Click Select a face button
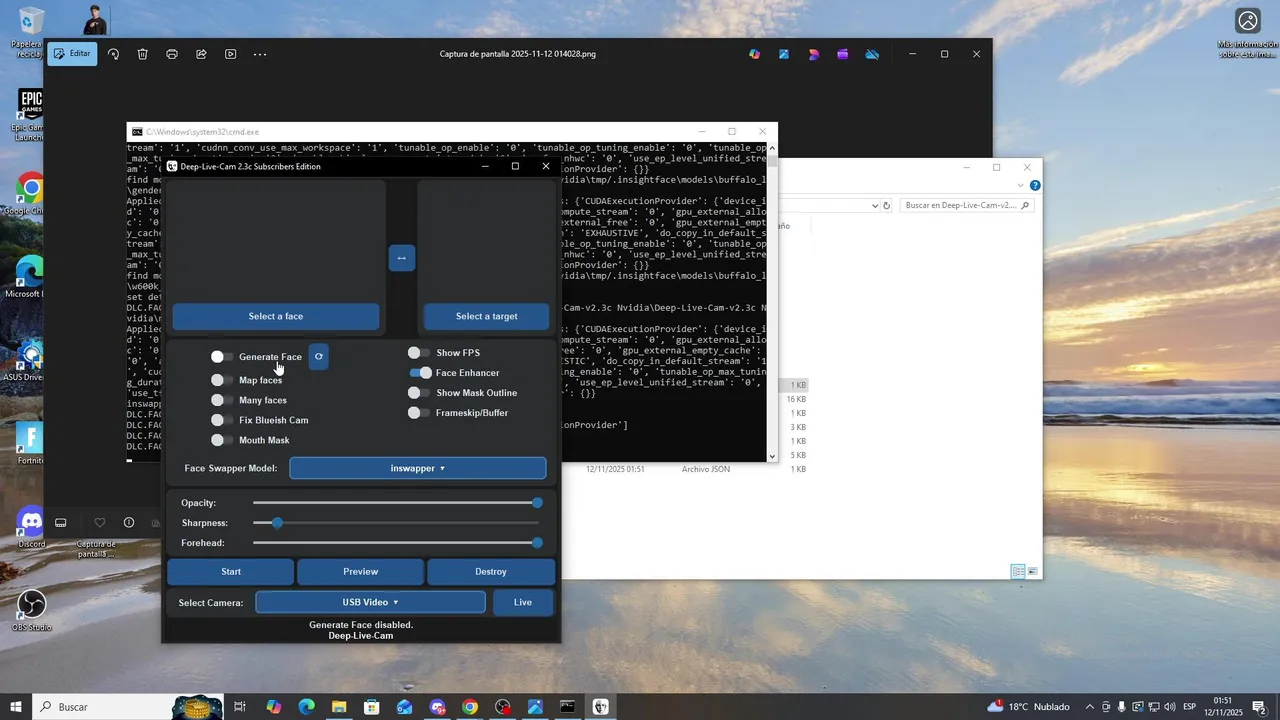1280x720 pixels. (276, 316)
